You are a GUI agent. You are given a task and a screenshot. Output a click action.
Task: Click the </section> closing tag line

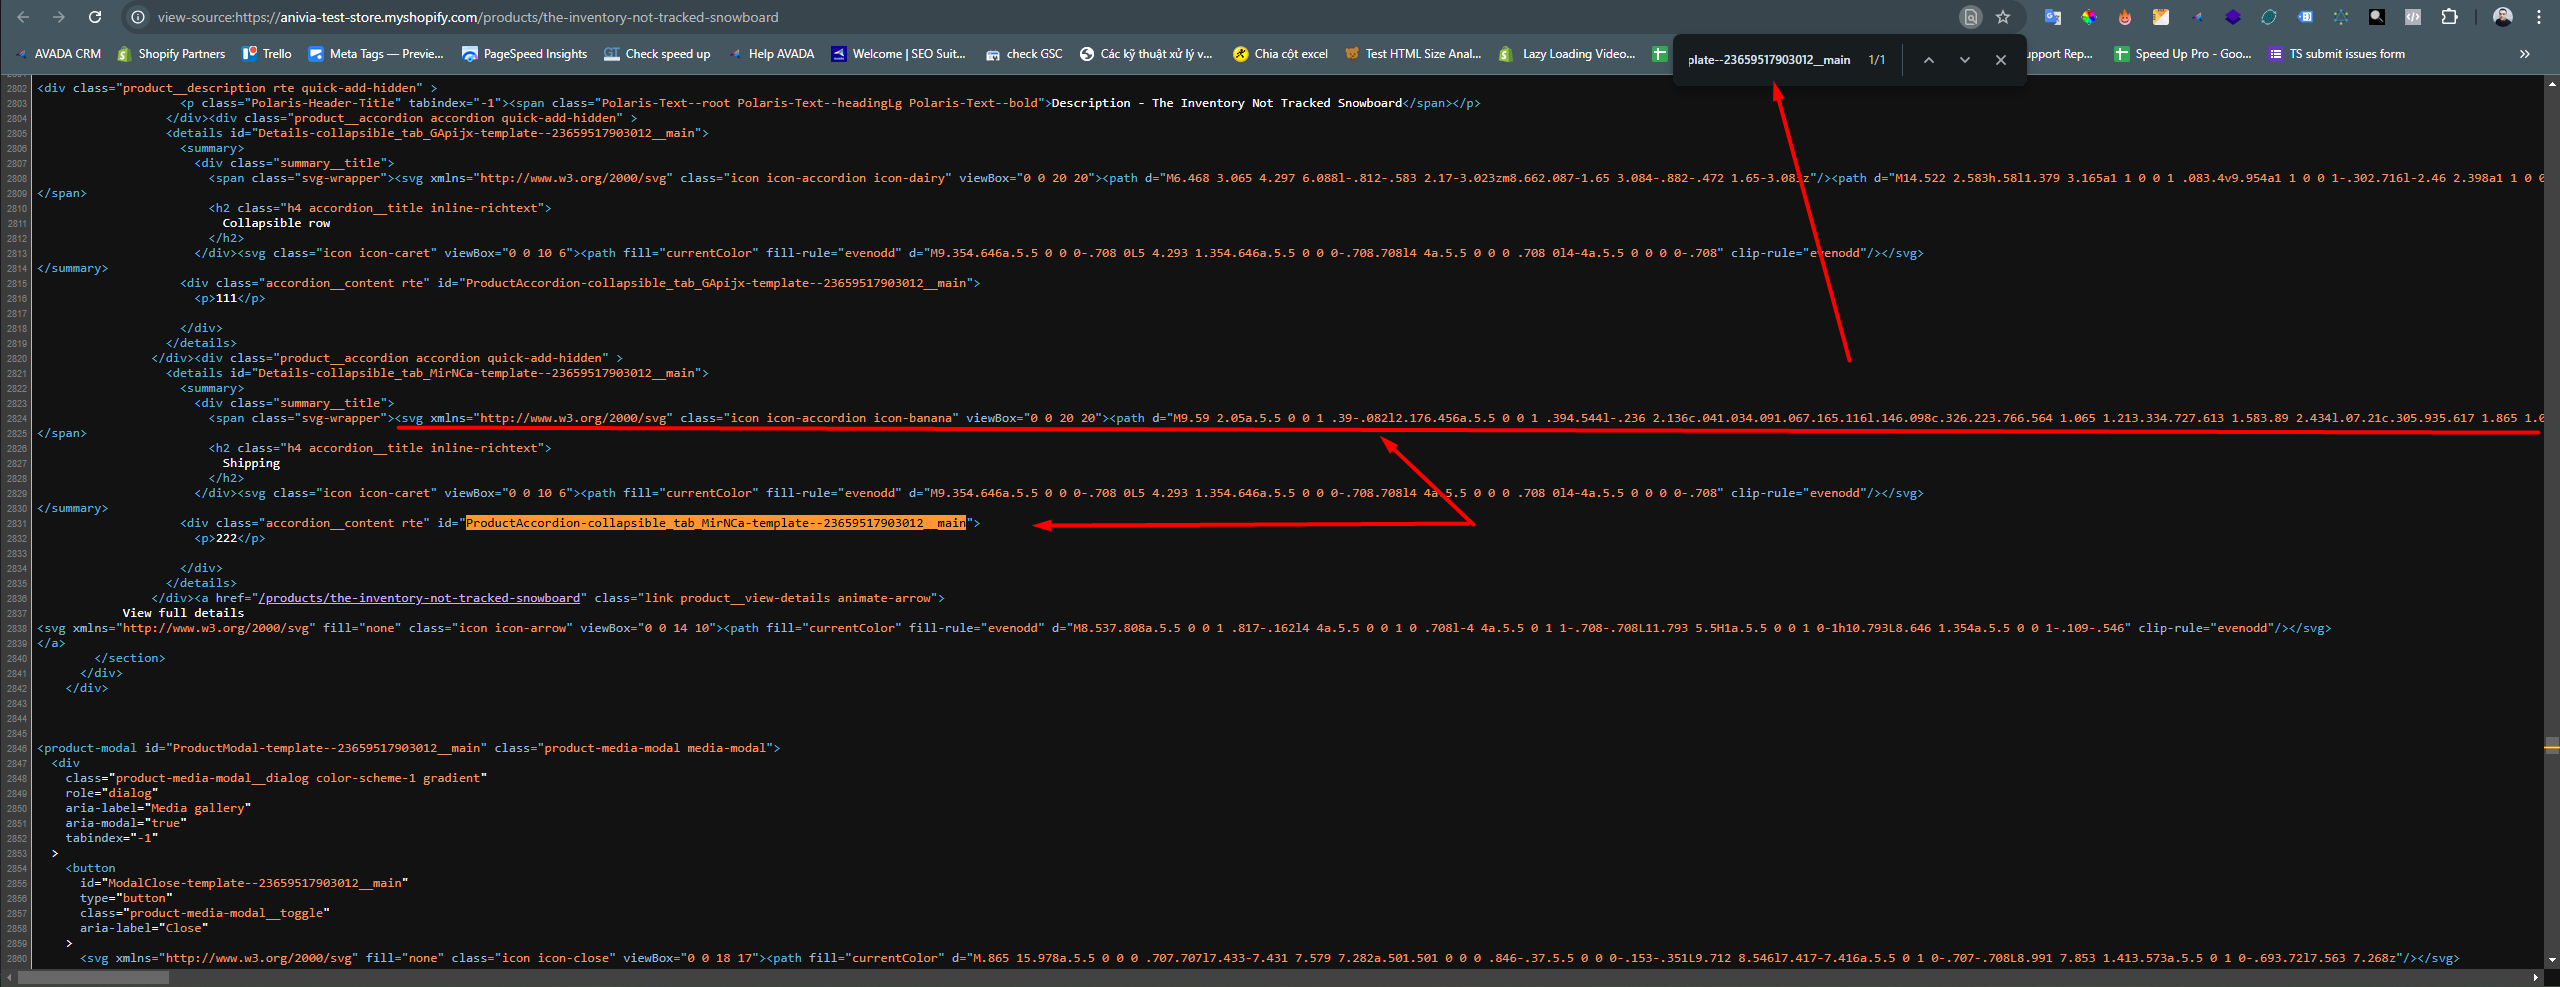pos(129,658)
